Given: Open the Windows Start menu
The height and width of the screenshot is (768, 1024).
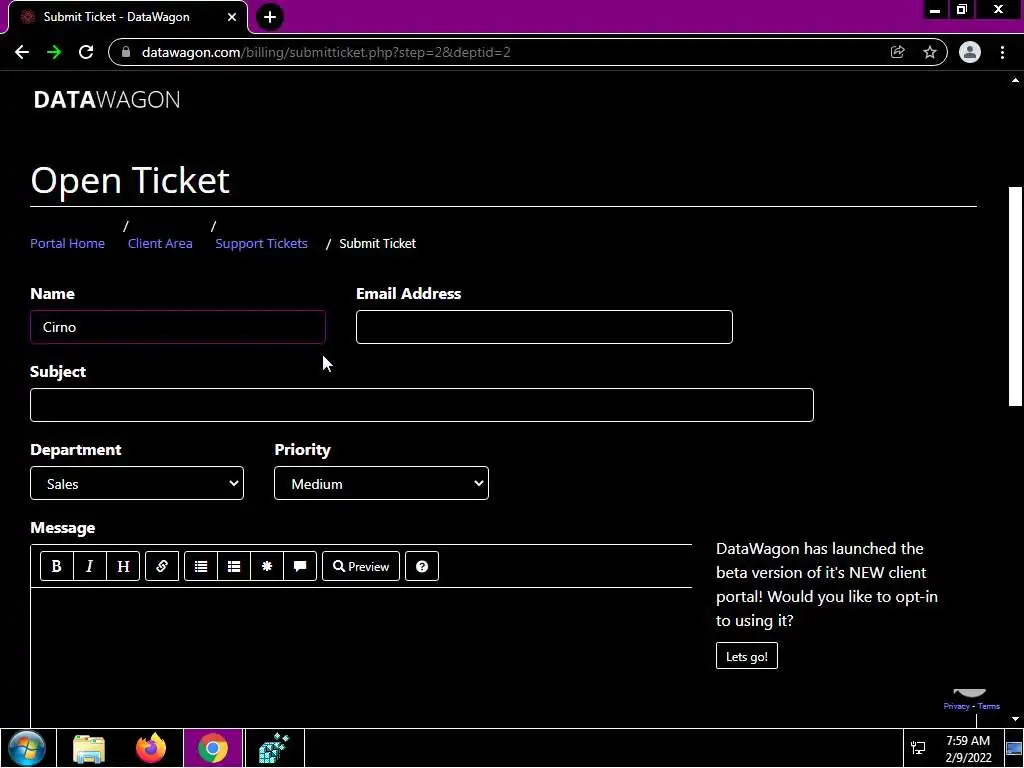Looking at the screenshot, I should point(27,748).
